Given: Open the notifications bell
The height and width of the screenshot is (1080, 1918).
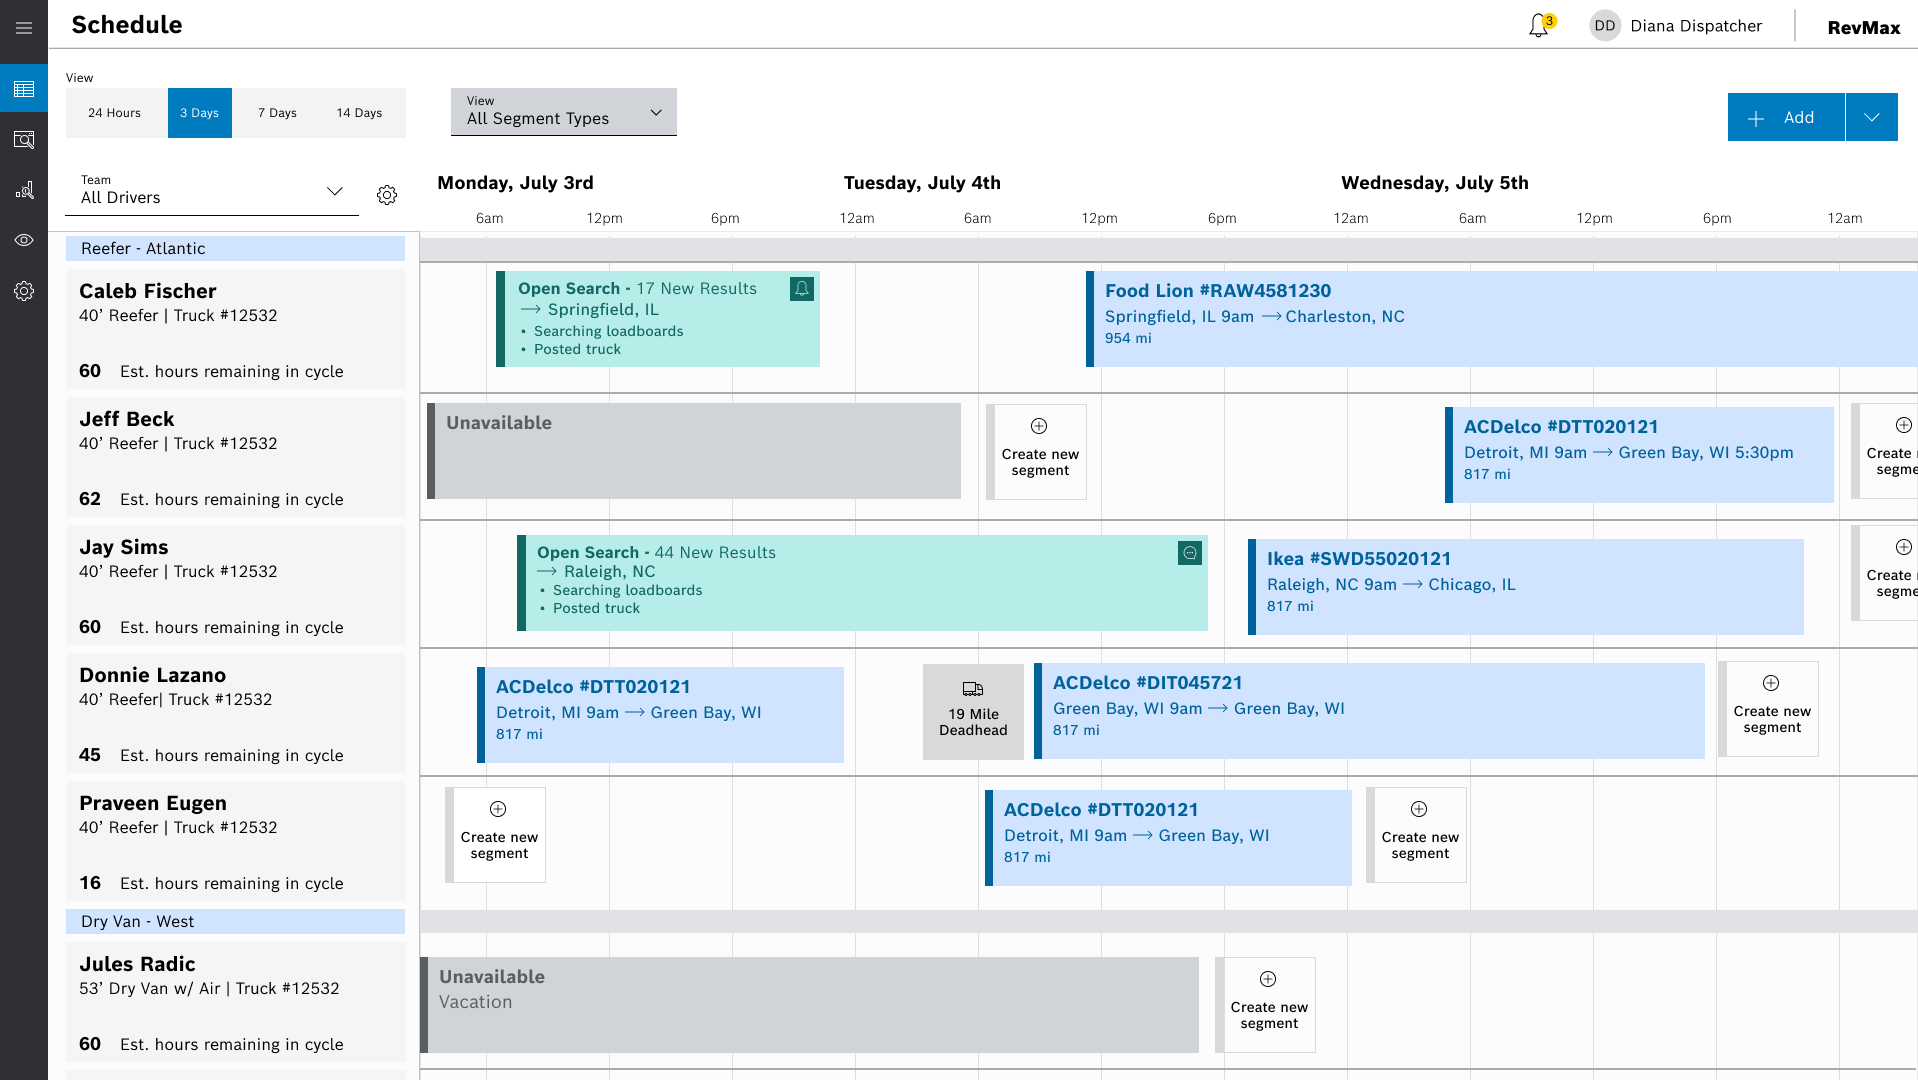Looking at the screenshot, I should point(1538,27).
